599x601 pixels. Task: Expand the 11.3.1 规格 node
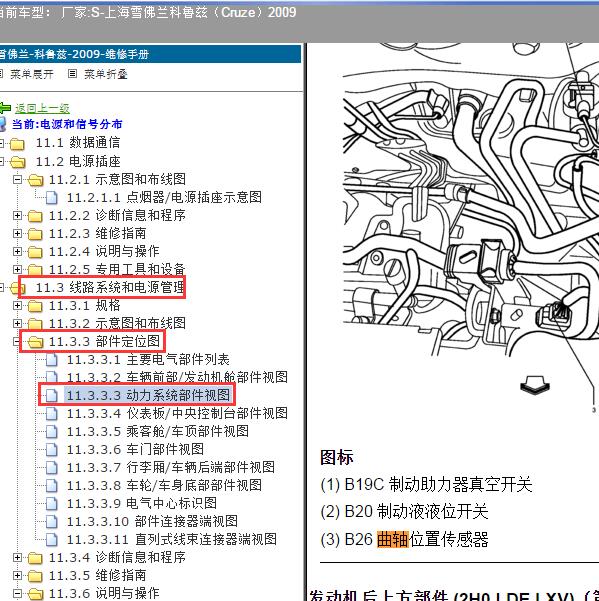[x=17, y=305]
